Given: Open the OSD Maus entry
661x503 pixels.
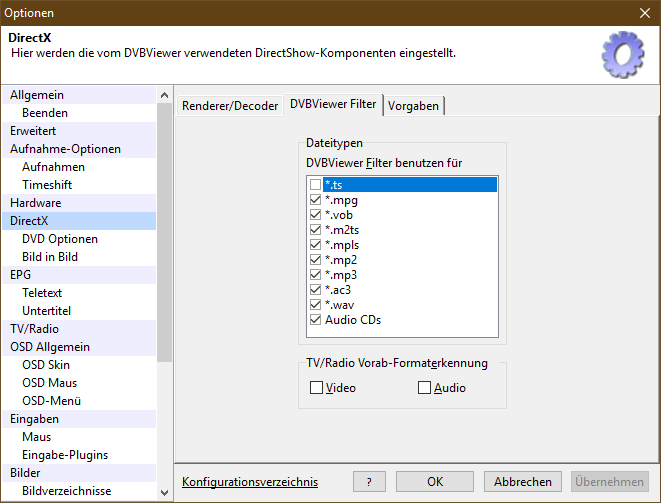Looking at the screenshot, I should (79, 383).
